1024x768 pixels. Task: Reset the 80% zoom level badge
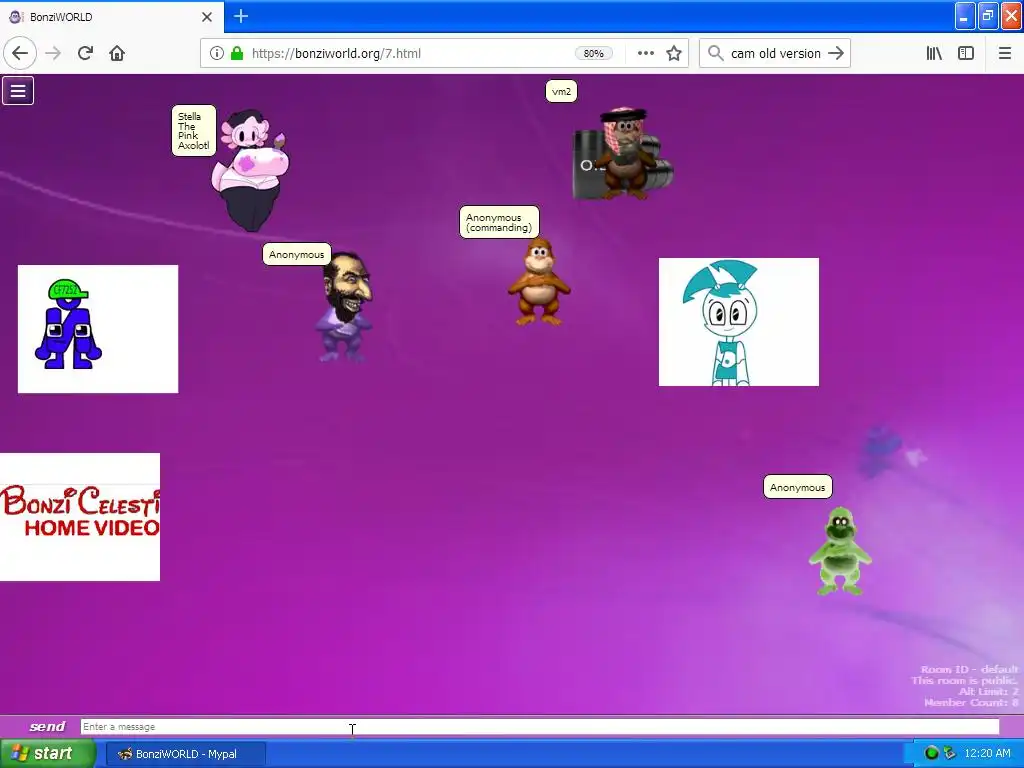pyautogui.click(x=594, y=53)
